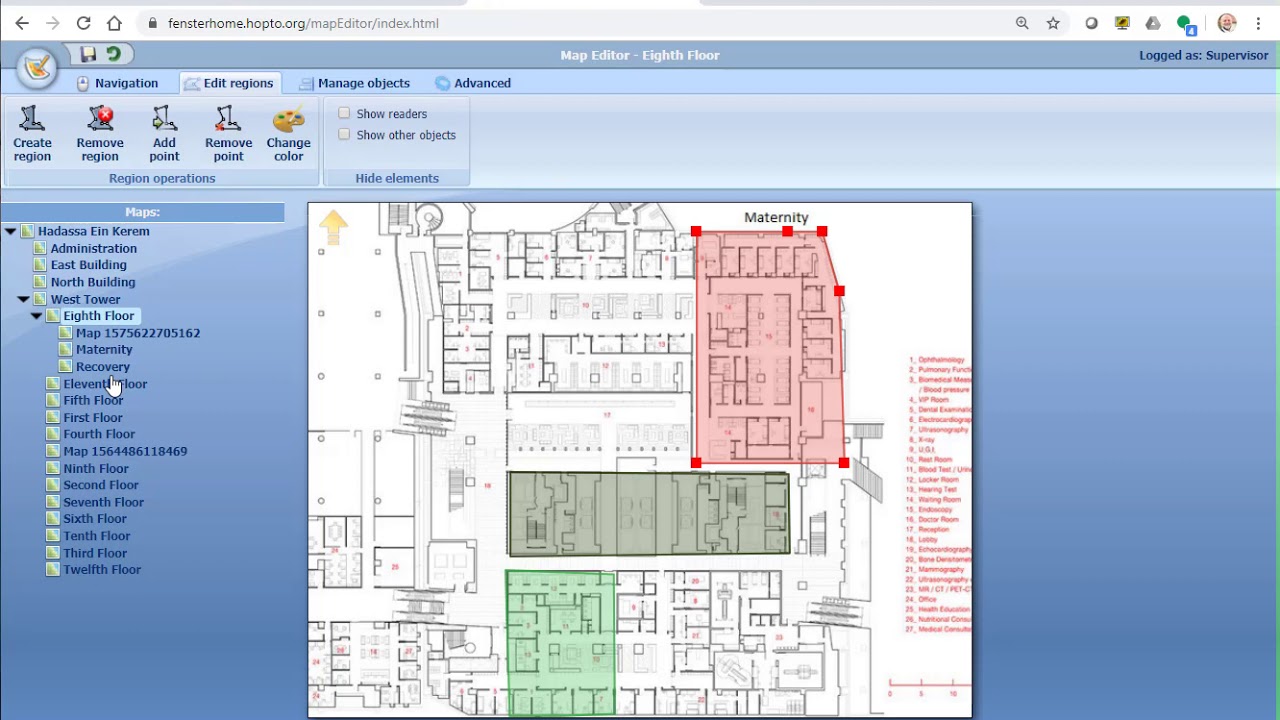This screenshot has height=720, width=1280.
Task: Activate the Add point tool
Action: tap(164, 134)
